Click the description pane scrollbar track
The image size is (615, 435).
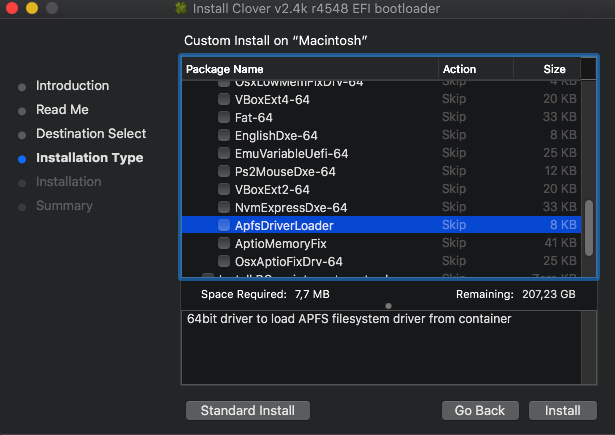(589, 348)
